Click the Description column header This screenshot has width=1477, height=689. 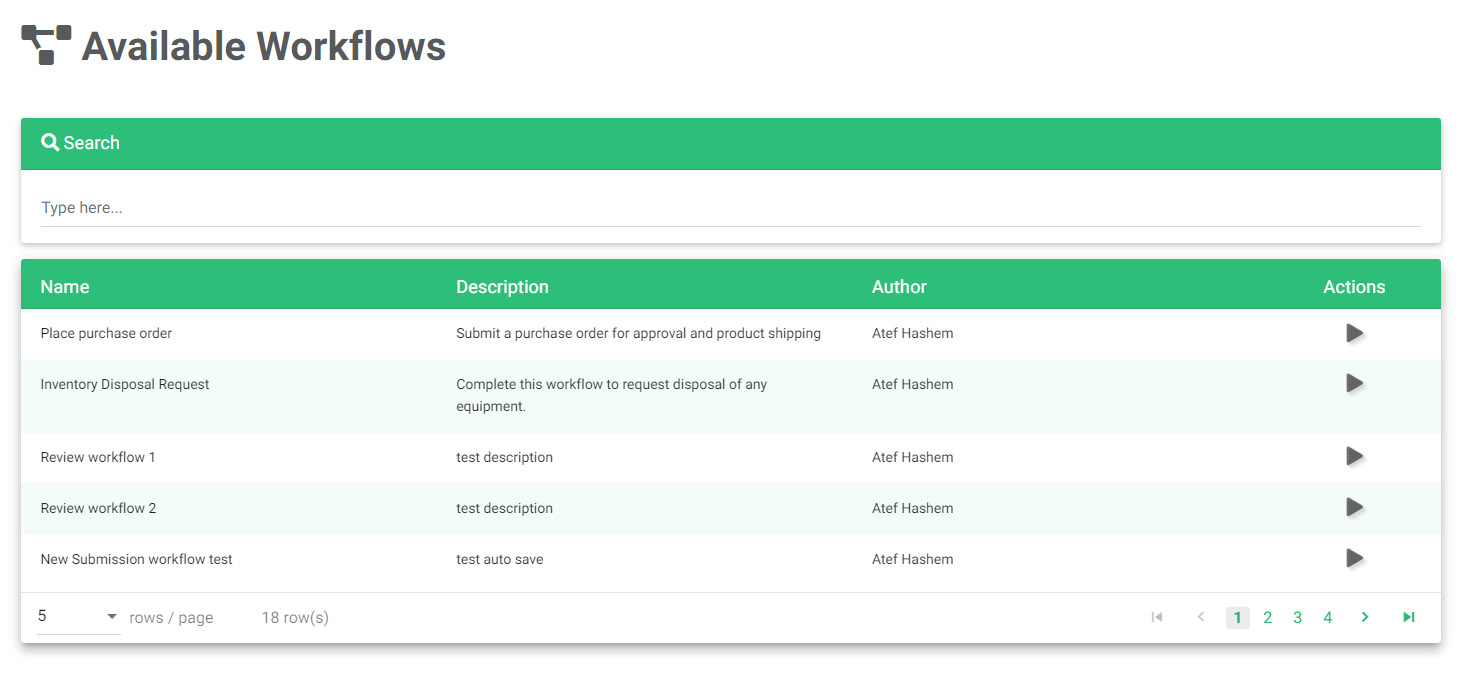pos(502,286)
